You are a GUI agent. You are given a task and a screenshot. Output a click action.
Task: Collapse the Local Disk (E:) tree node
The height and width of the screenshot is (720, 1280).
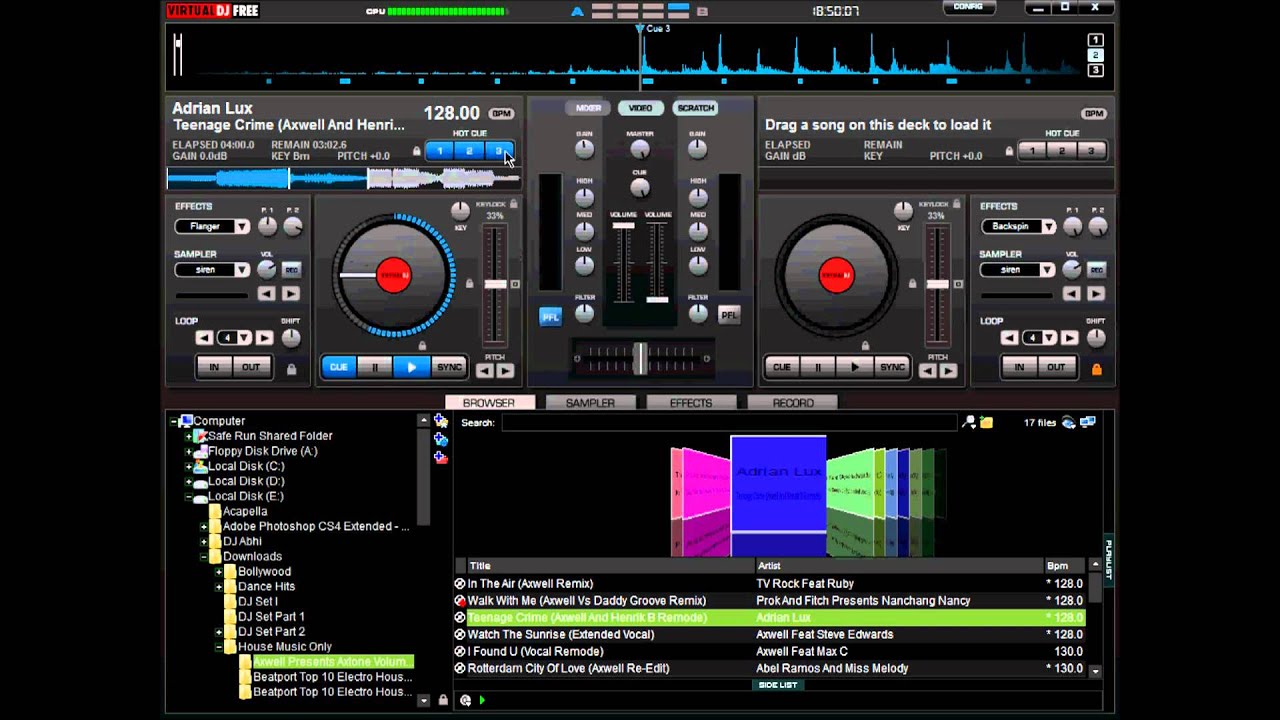[x=189, y=496]
